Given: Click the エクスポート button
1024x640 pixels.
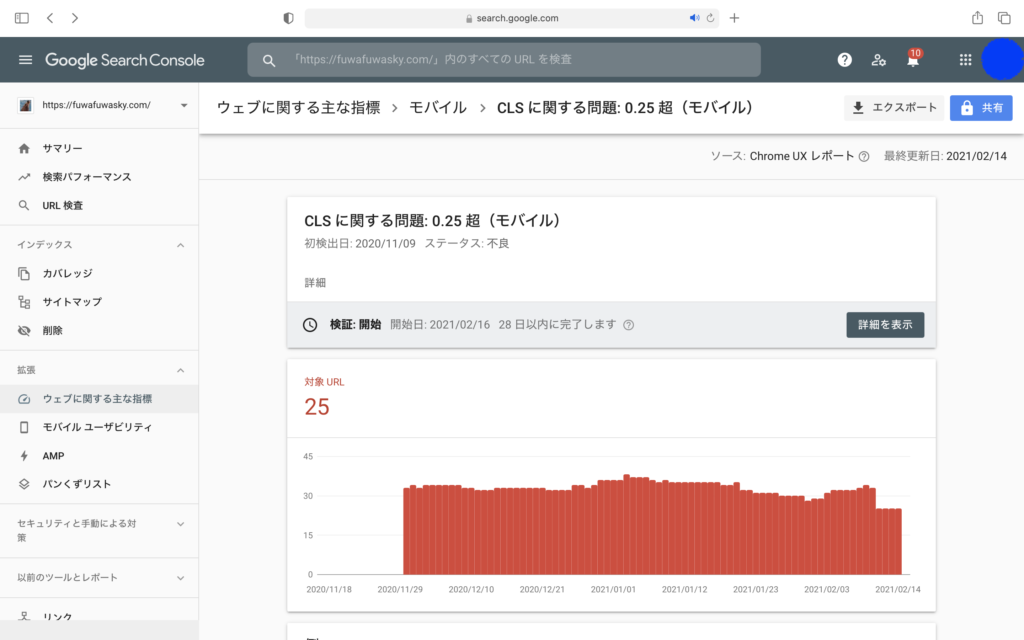Looking at the screenshot, I should 894,108.
